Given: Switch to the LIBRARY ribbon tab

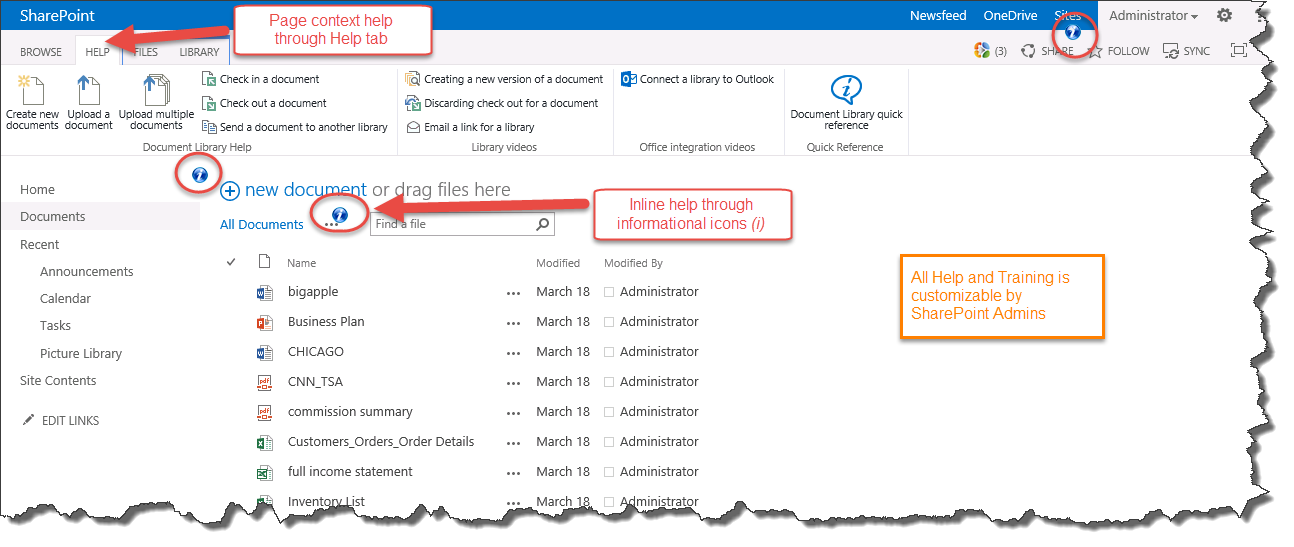Looking at the screenshot, I should pos(199,51).
